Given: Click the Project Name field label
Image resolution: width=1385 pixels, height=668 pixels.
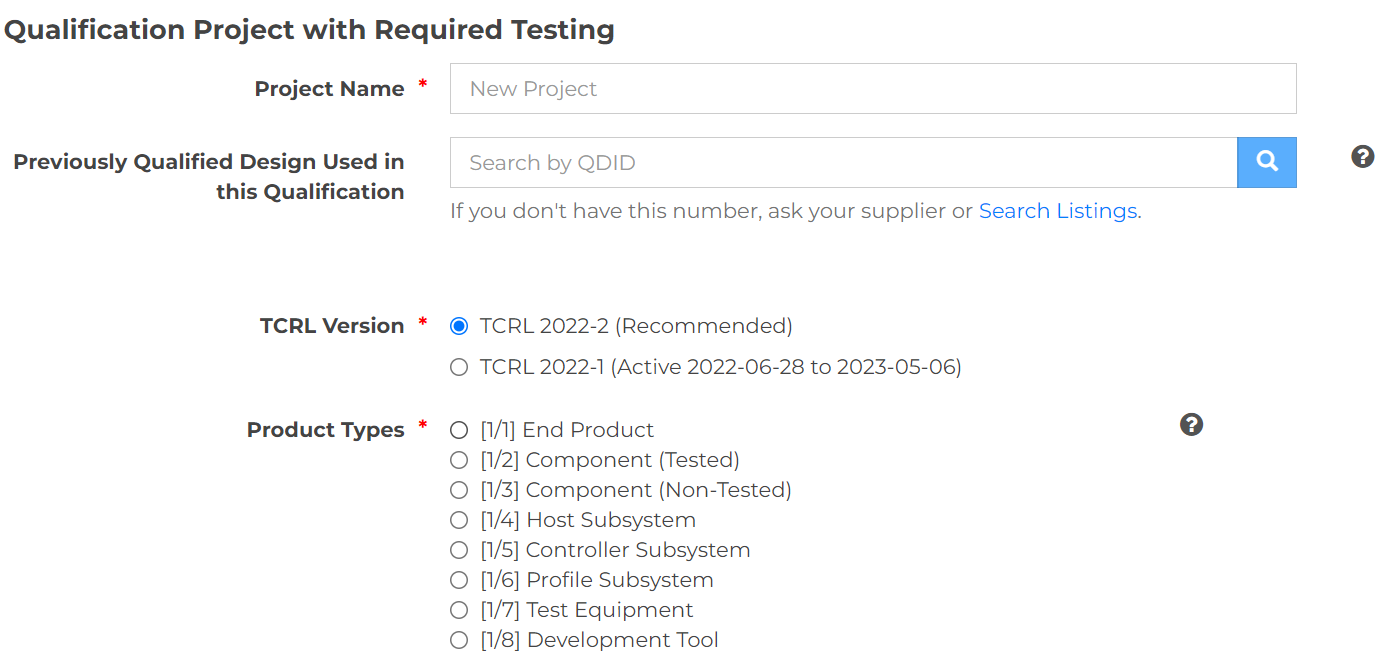Looking at the screenshot, I should [x=329, y=89].
